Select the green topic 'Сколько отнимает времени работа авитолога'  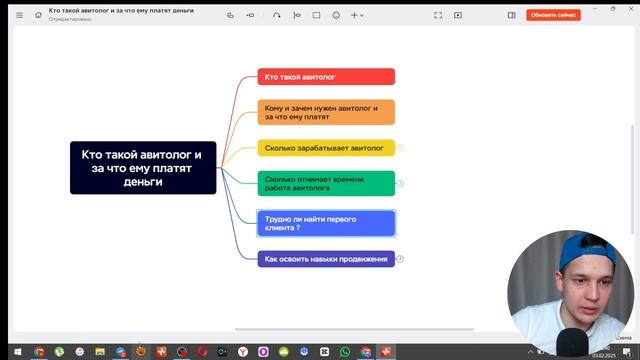[x=326, y=183]
